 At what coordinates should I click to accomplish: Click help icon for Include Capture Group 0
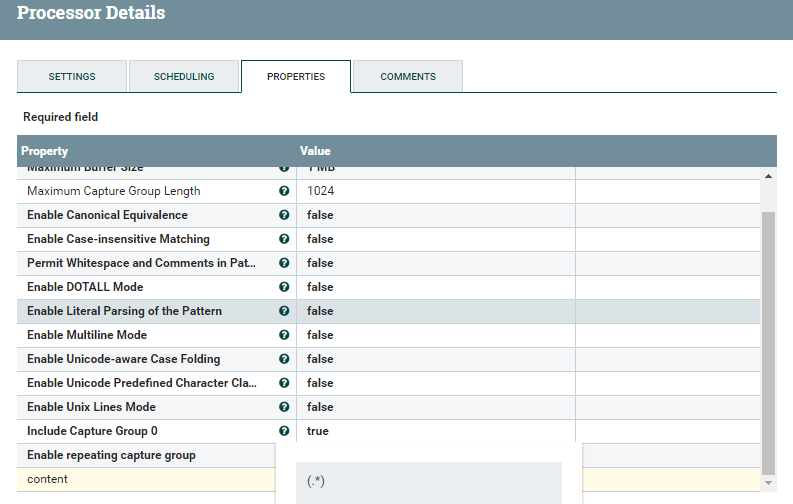284,431
